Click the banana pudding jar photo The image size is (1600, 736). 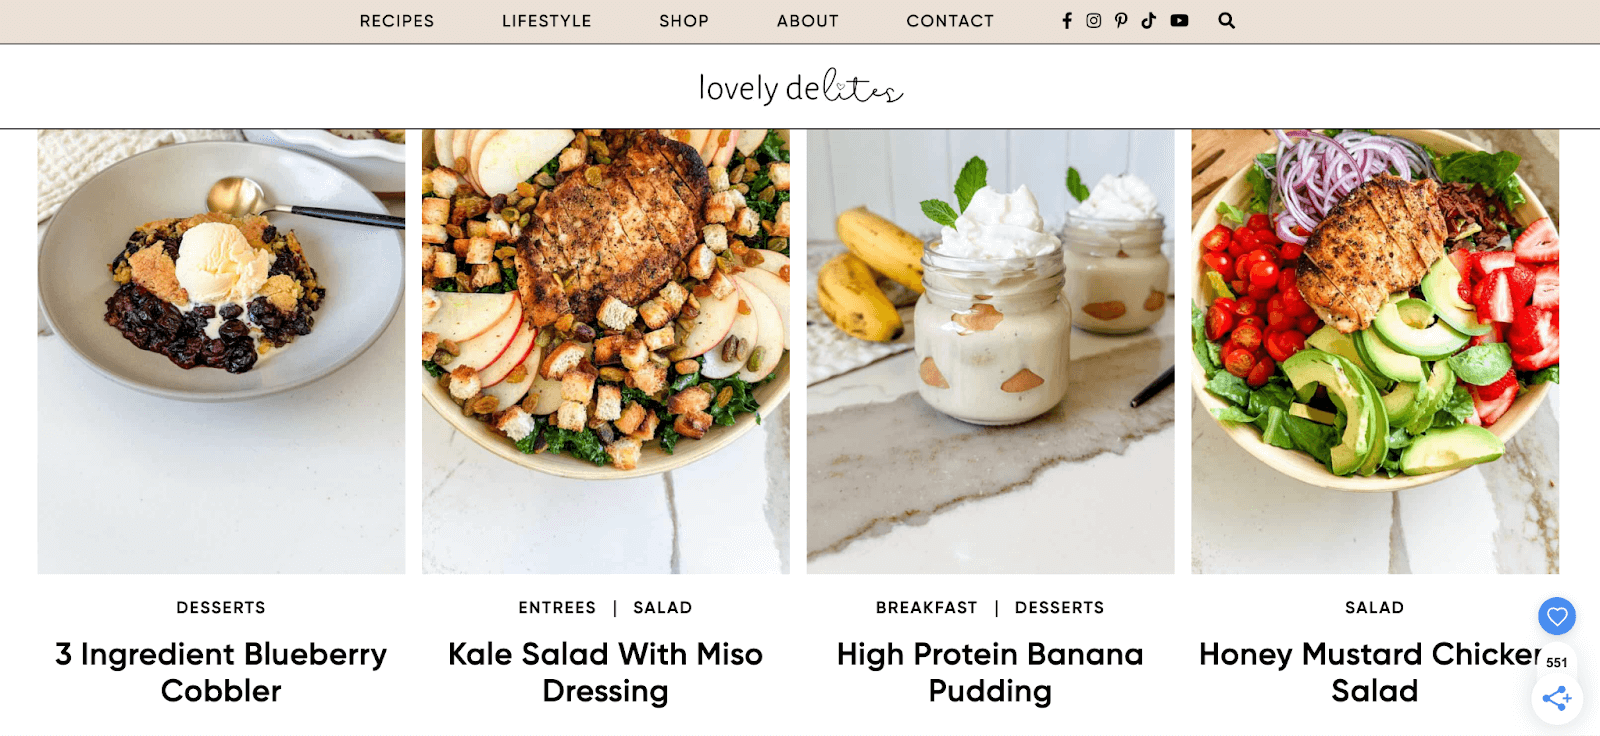tap(991, 351)
